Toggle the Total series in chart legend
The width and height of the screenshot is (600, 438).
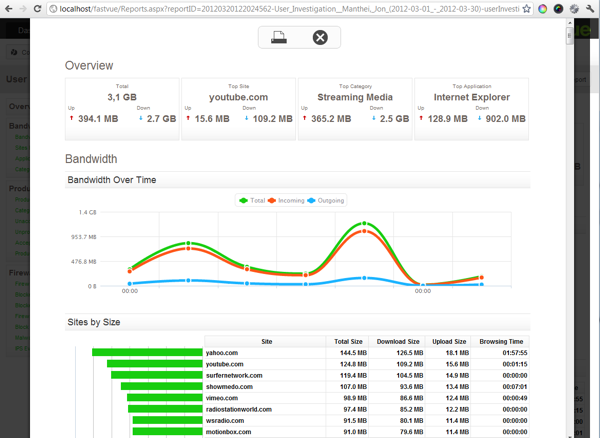252,200
